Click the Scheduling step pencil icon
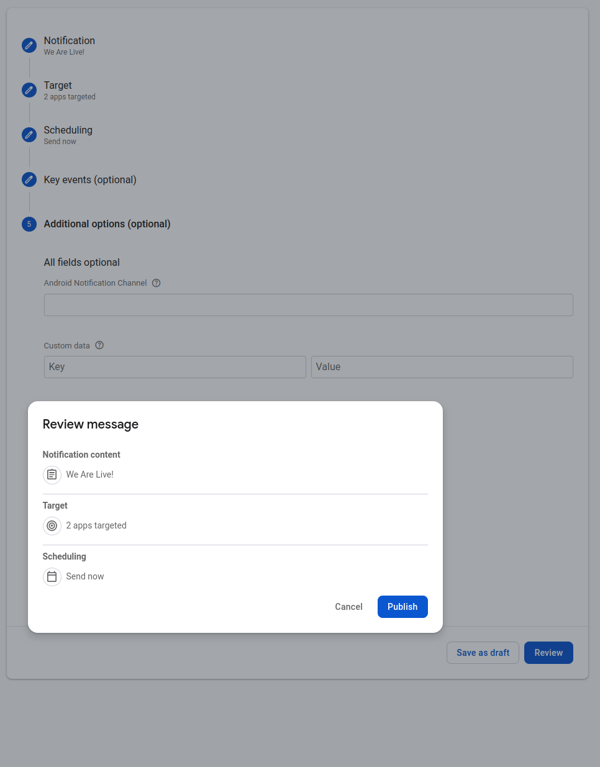 (x=29, y=135)
